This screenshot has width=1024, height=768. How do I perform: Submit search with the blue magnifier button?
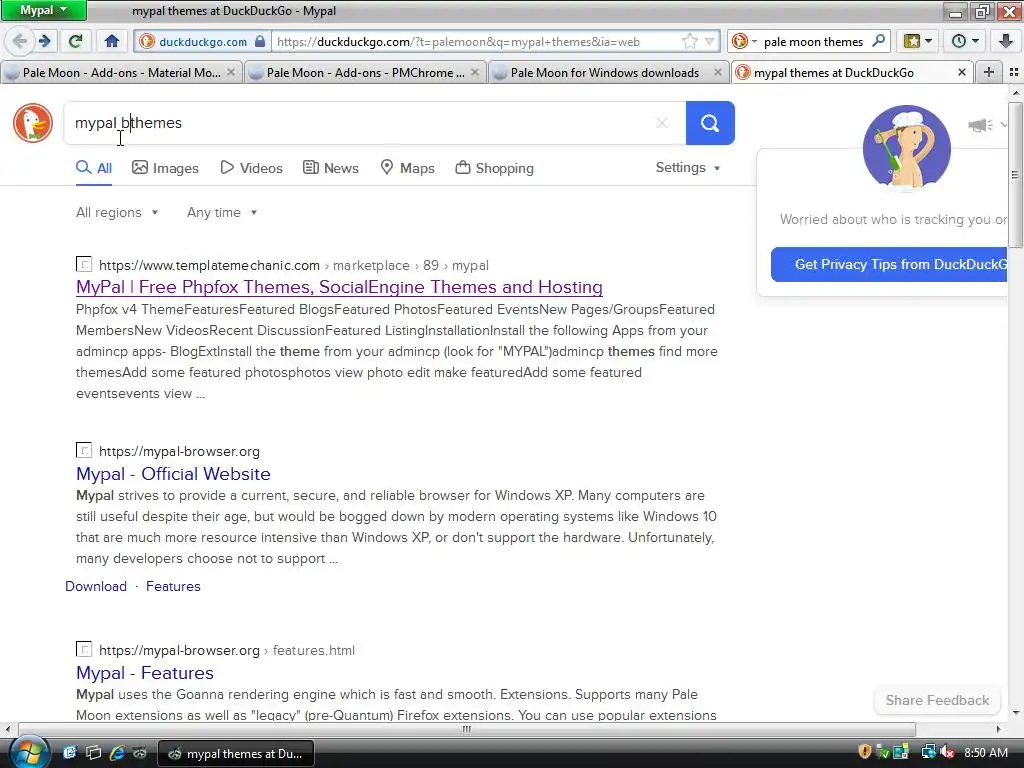710,123
